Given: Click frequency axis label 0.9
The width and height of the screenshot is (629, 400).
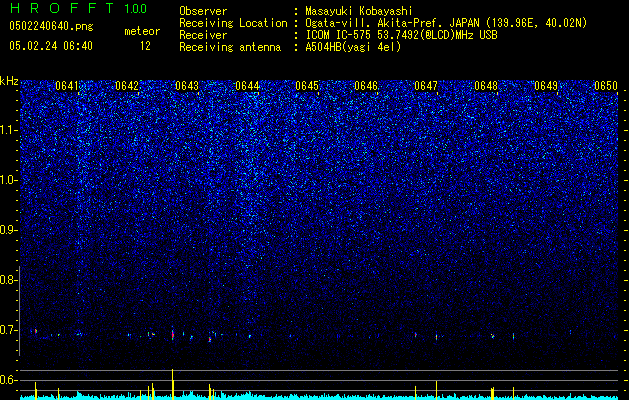Looking at the screenshot, I should (x=8, y=230).
